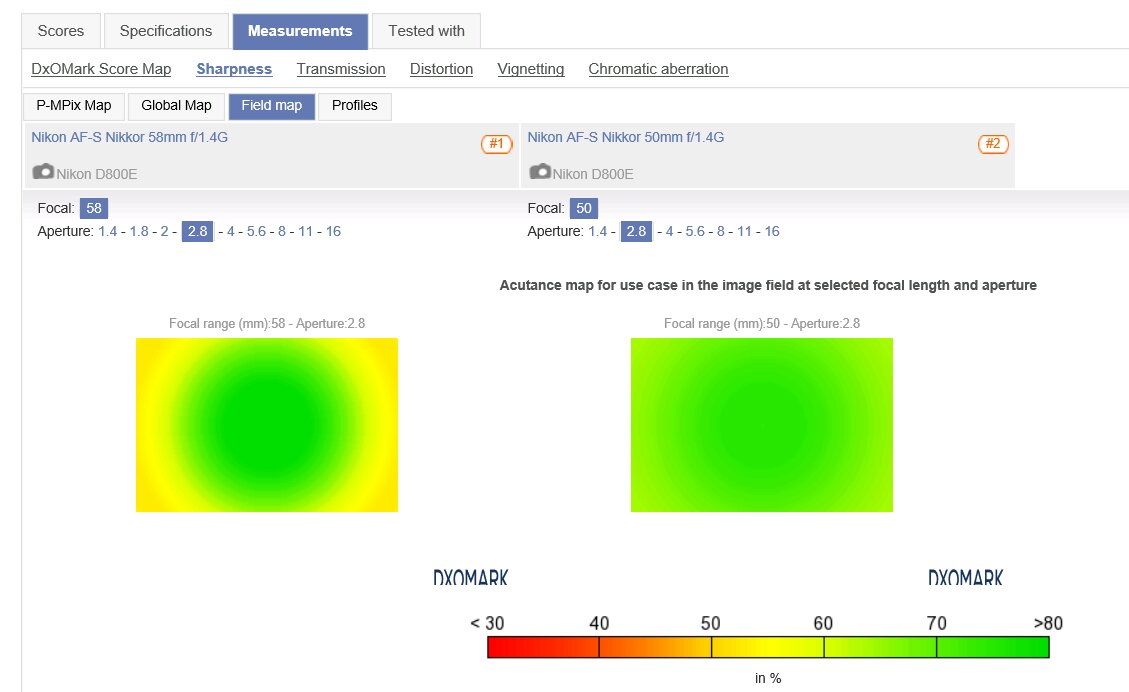1129x692 pixels.
Task: Click camera icon beside first Nikon D800E
Action: (x=43, y=171)
